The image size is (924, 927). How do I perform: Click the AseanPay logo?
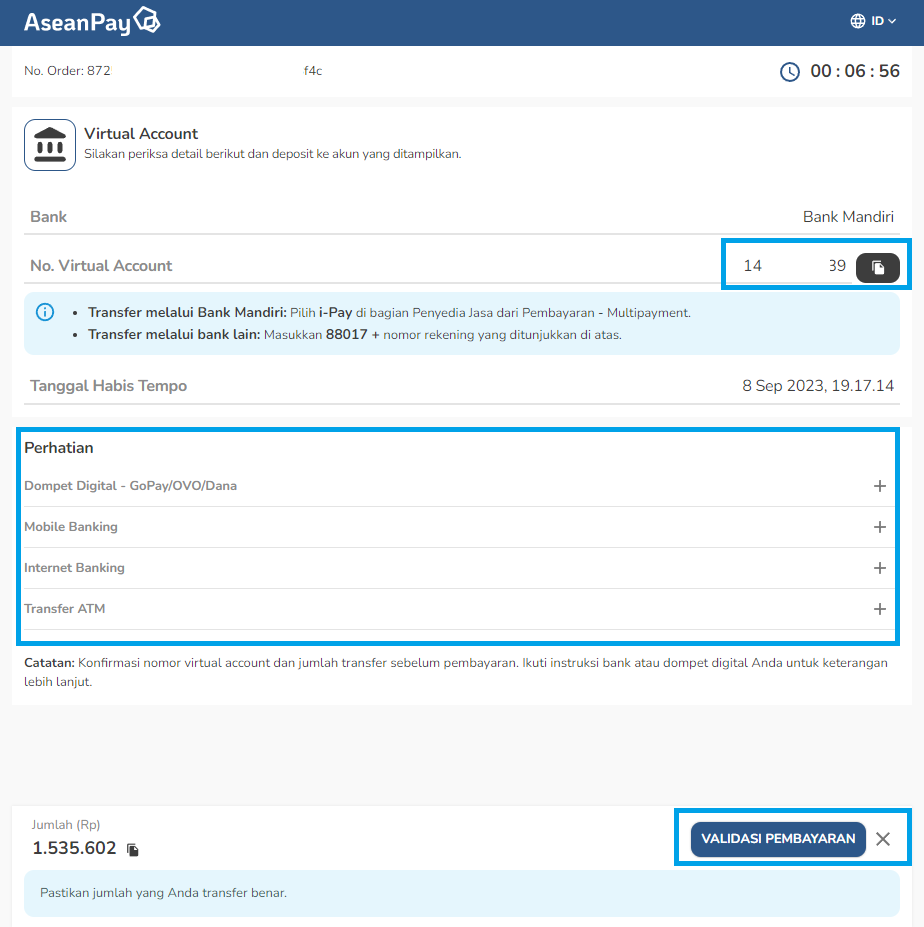point(92,21)
